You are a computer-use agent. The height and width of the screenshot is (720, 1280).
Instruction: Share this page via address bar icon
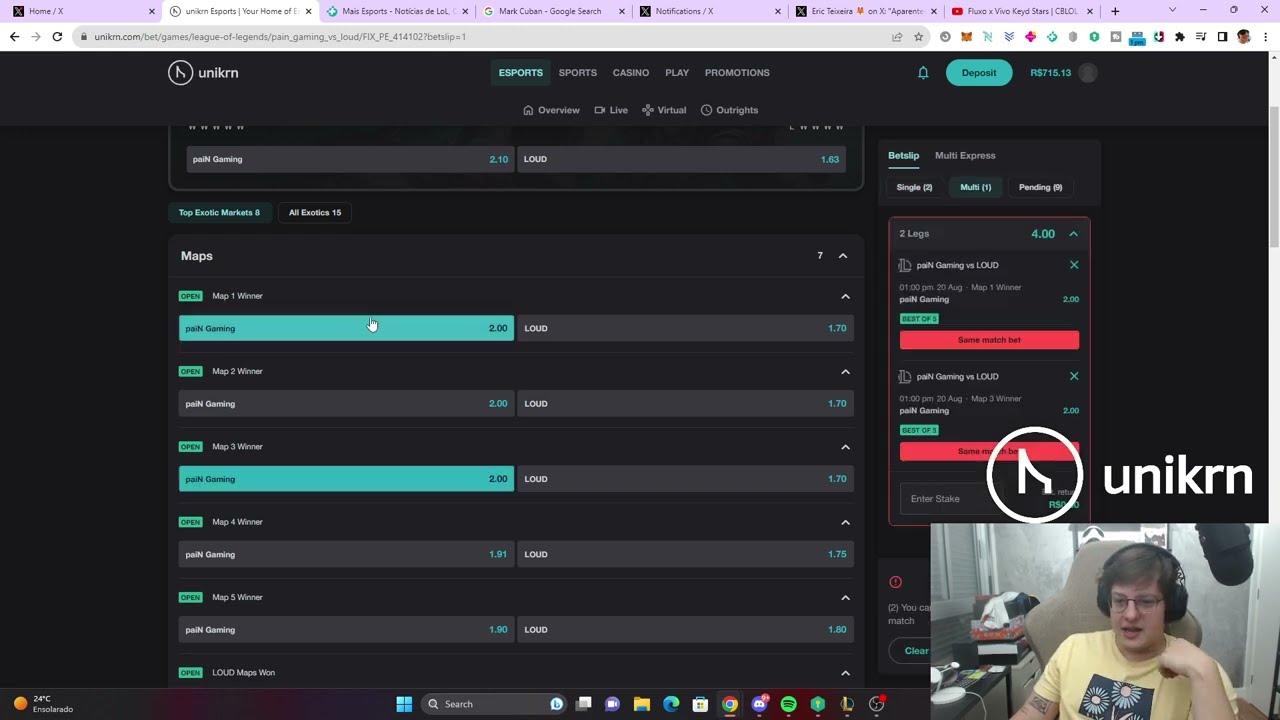click(x=897, y=37)
